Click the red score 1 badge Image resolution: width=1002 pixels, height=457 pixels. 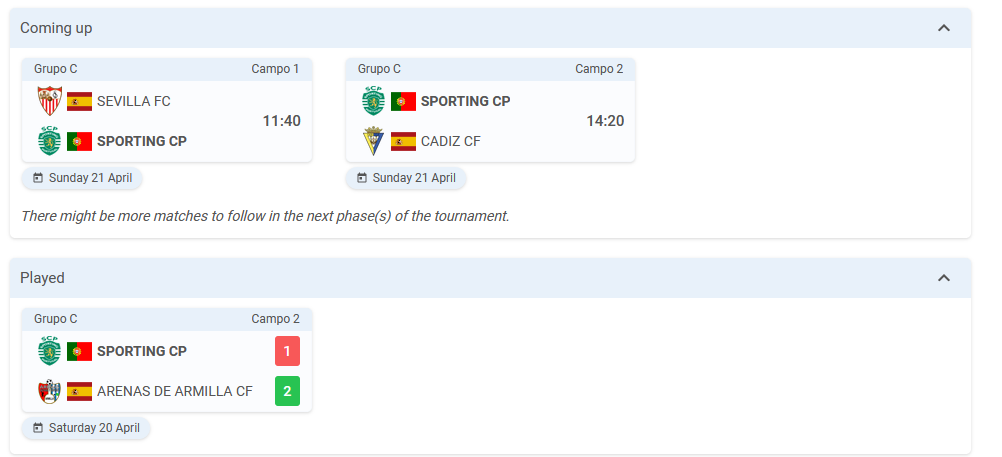288,351
